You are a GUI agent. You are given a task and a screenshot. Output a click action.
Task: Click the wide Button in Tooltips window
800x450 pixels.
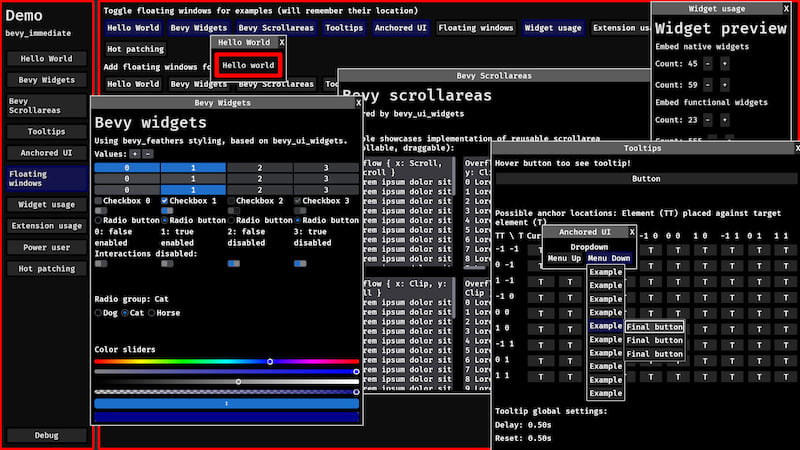coord(646,179)
